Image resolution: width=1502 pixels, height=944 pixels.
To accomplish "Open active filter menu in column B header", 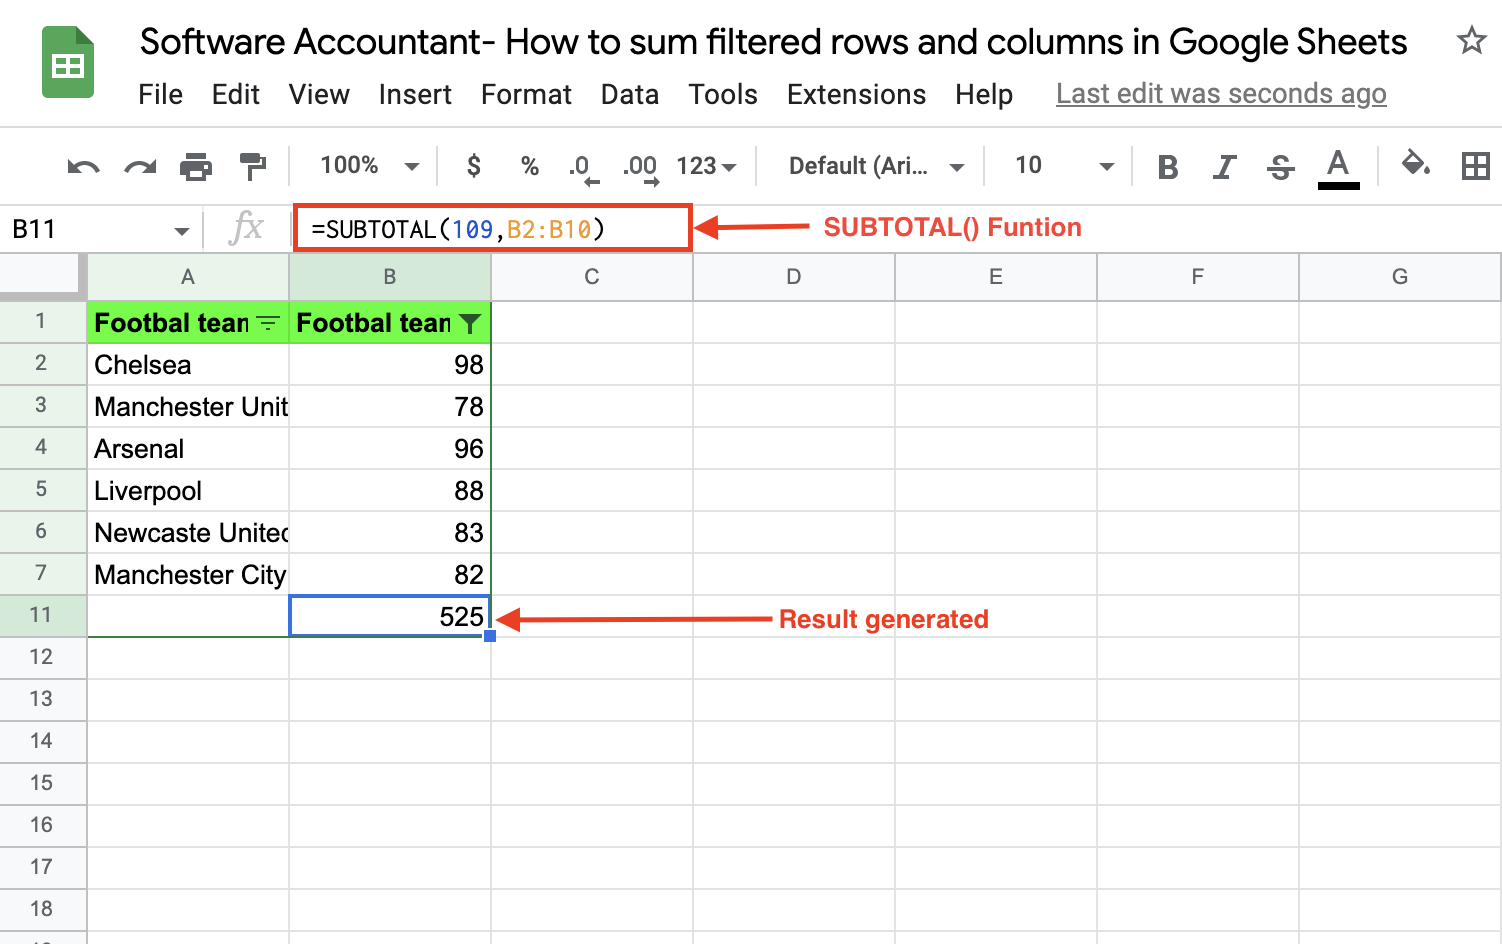I will 470,323.
